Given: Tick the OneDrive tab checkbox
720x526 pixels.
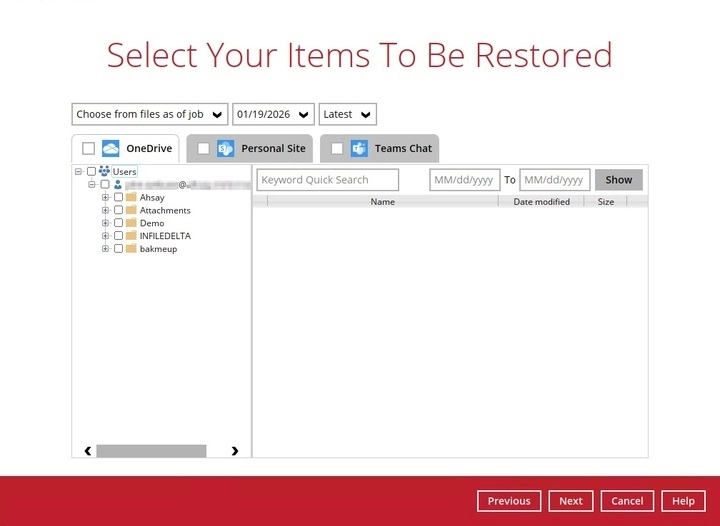Looking at the screenshot, I should click(x=88, y=148).
